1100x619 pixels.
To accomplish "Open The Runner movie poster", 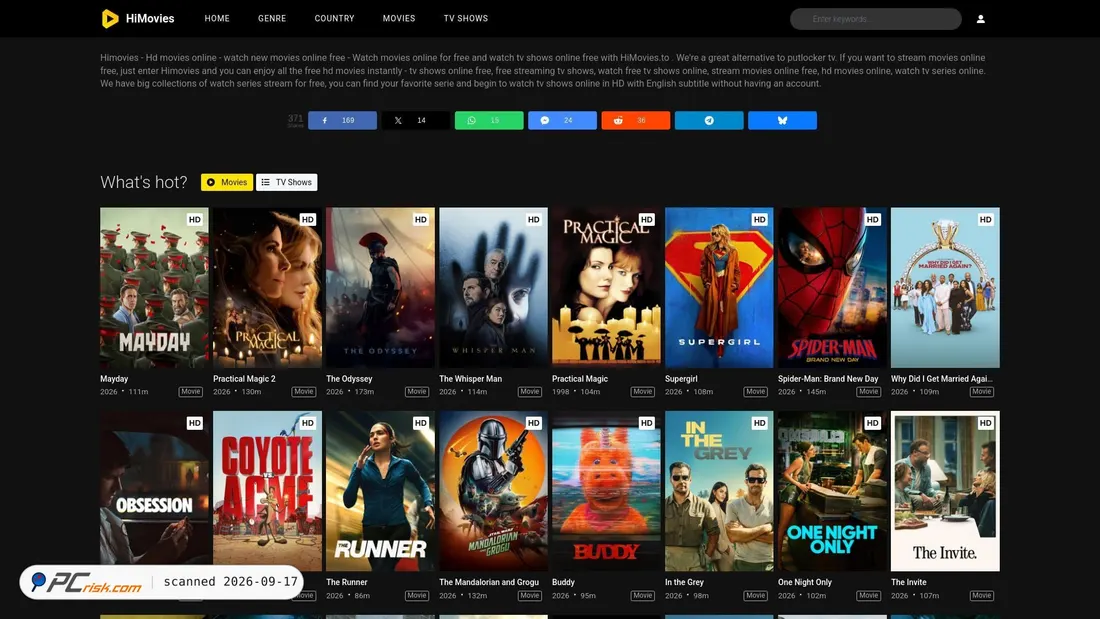I will click(380, 491).
